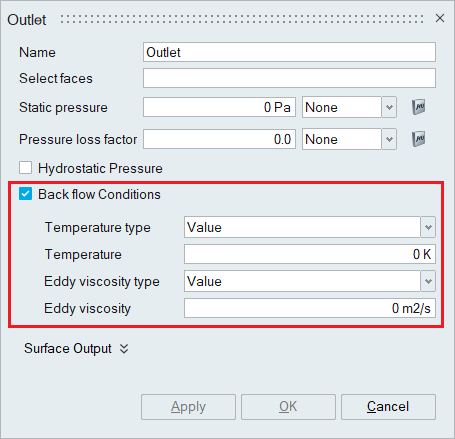Close the Outlet dialog with X

pos(440,18)
